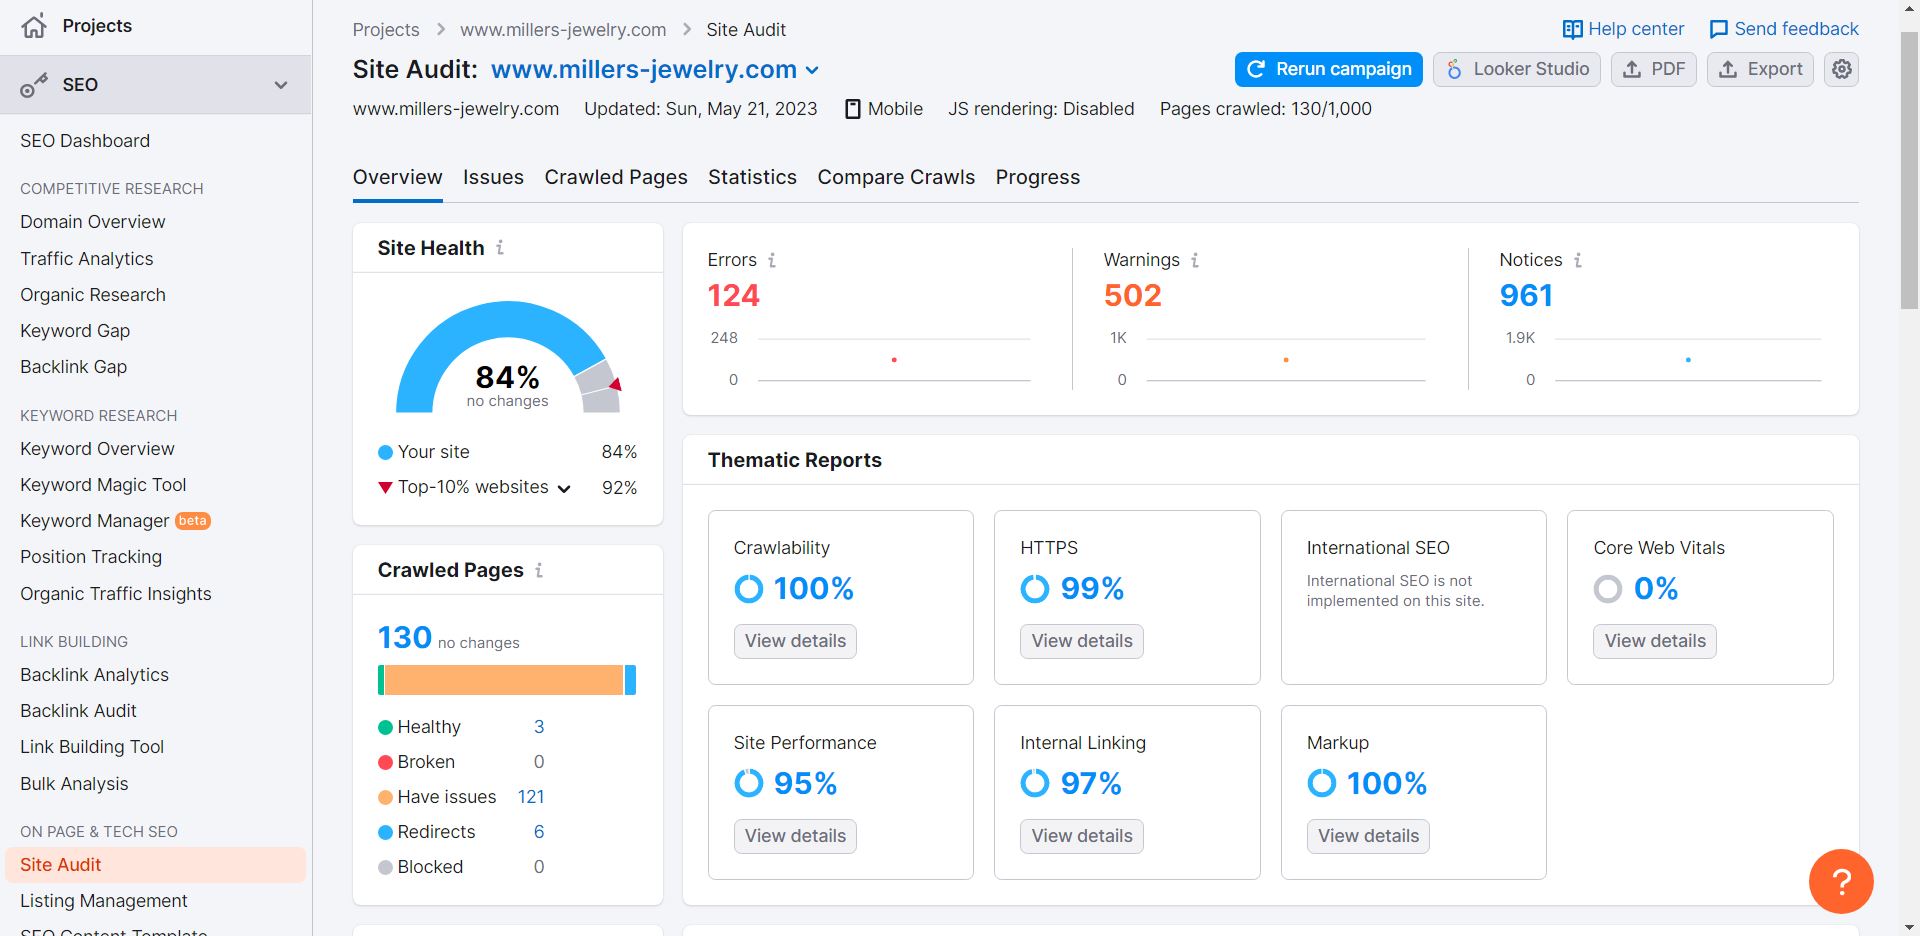Click the Projects home icon

pyautogui.click(x=33, y=25)
